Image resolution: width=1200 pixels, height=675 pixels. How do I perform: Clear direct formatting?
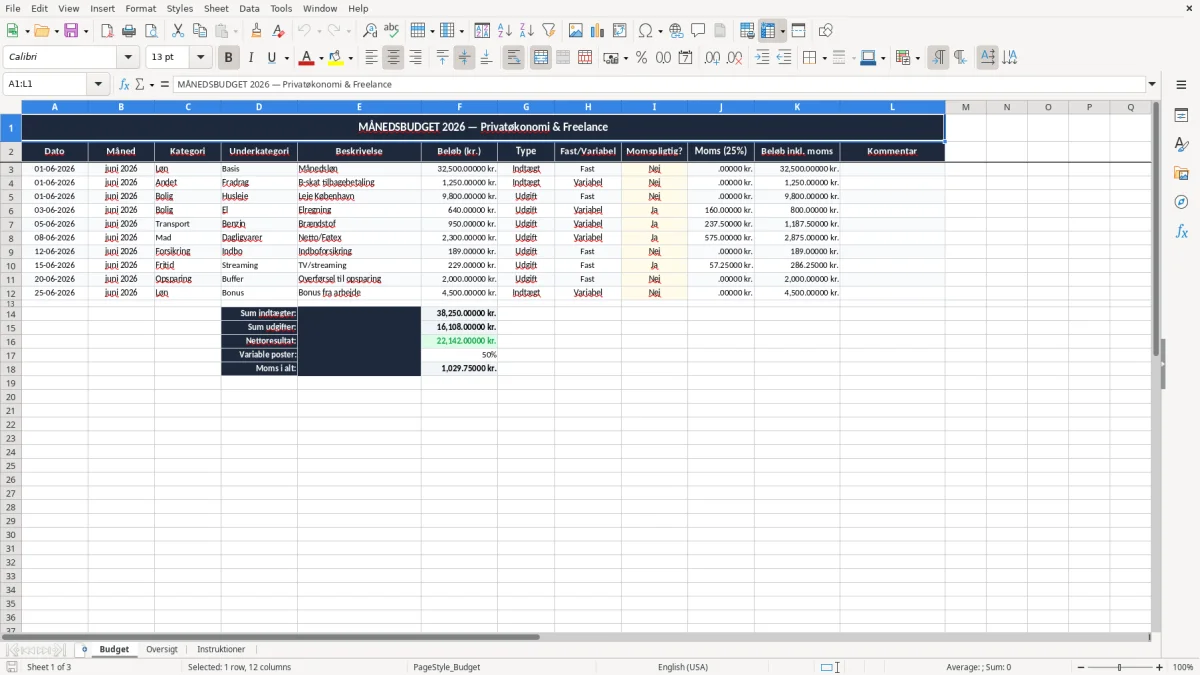pos(279,31)
